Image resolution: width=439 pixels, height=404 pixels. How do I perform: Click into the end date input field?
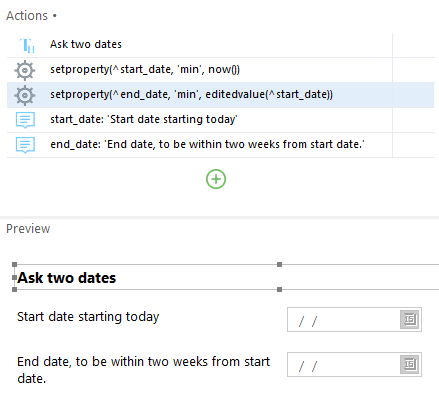pyautogui.click(x=343, y=364)
